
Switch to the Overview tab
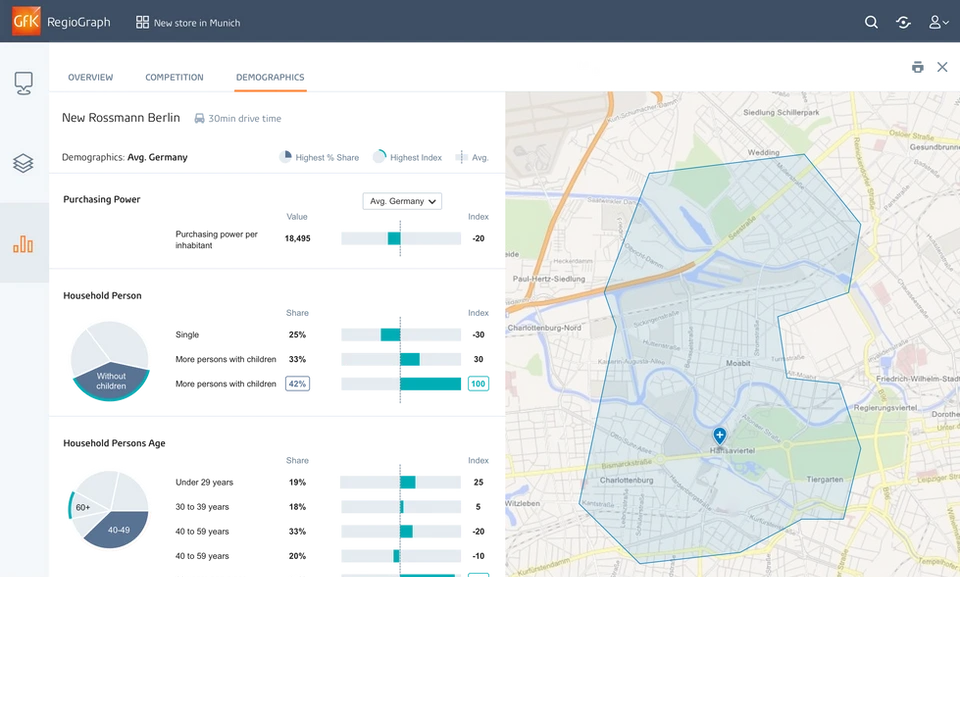(91, 77)
